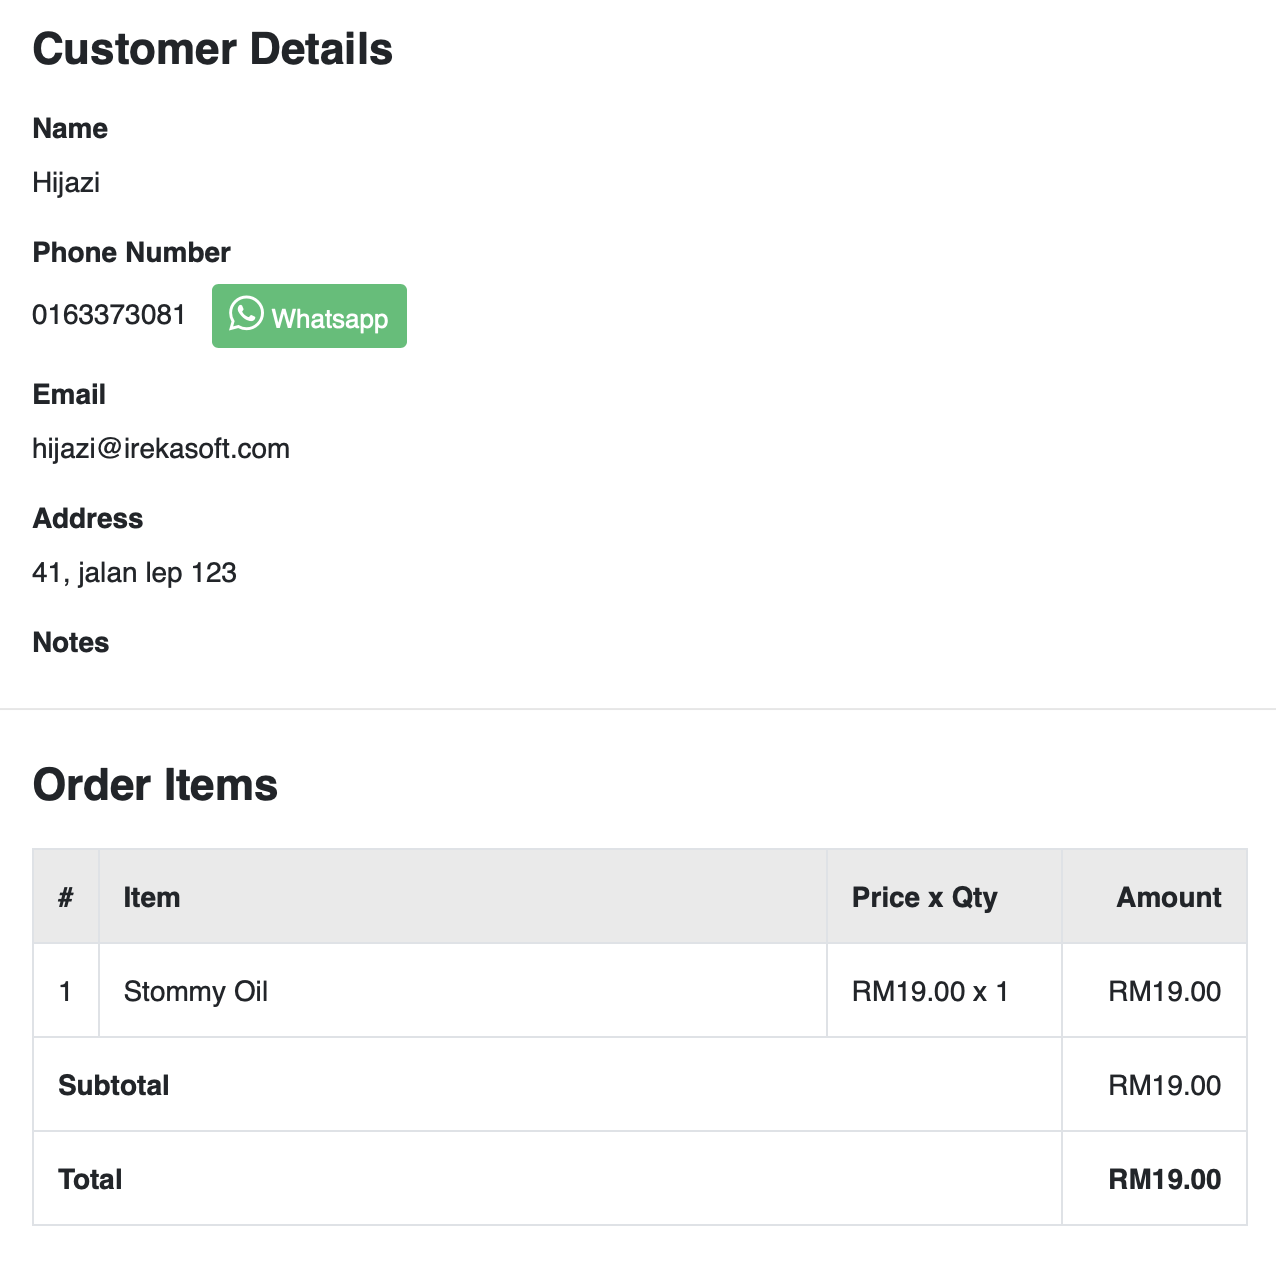The image size is (1276, 1284).
Task: Click the Total row label
Action: (x=90, y=1179)
